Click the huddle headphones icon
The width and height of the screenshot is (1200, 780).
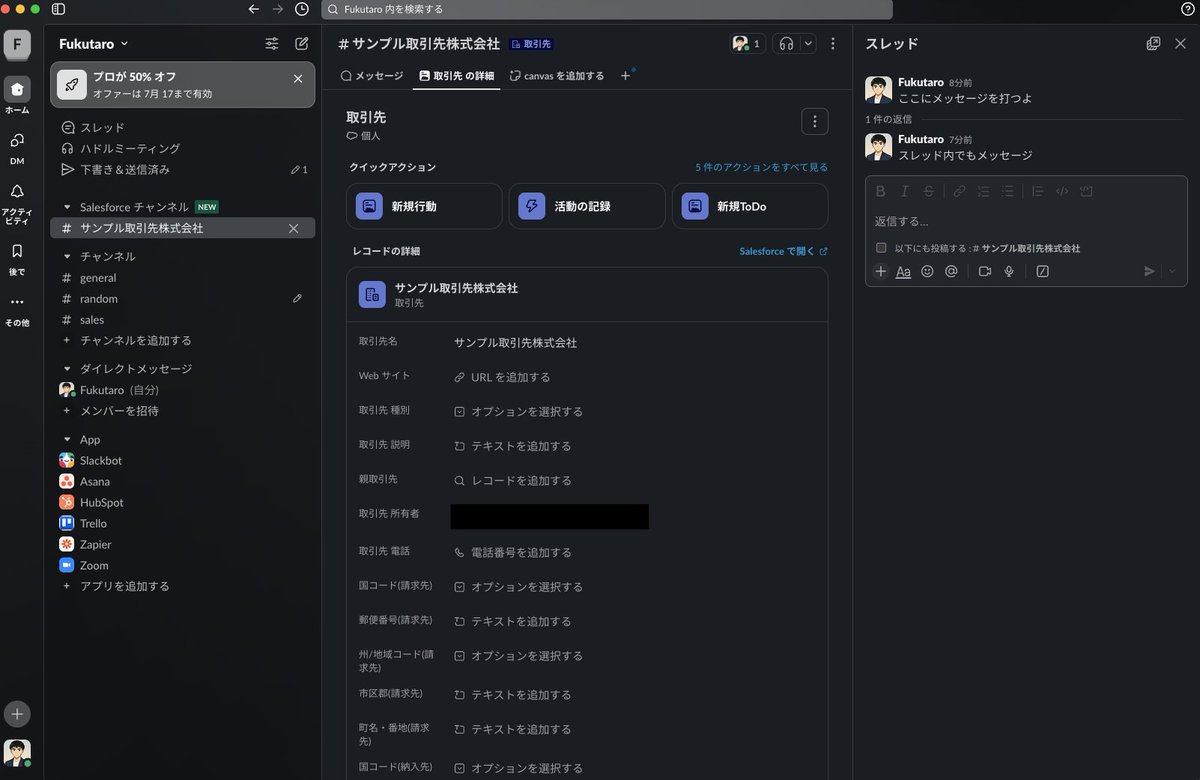pyautogui.click(x=786, y=44)
